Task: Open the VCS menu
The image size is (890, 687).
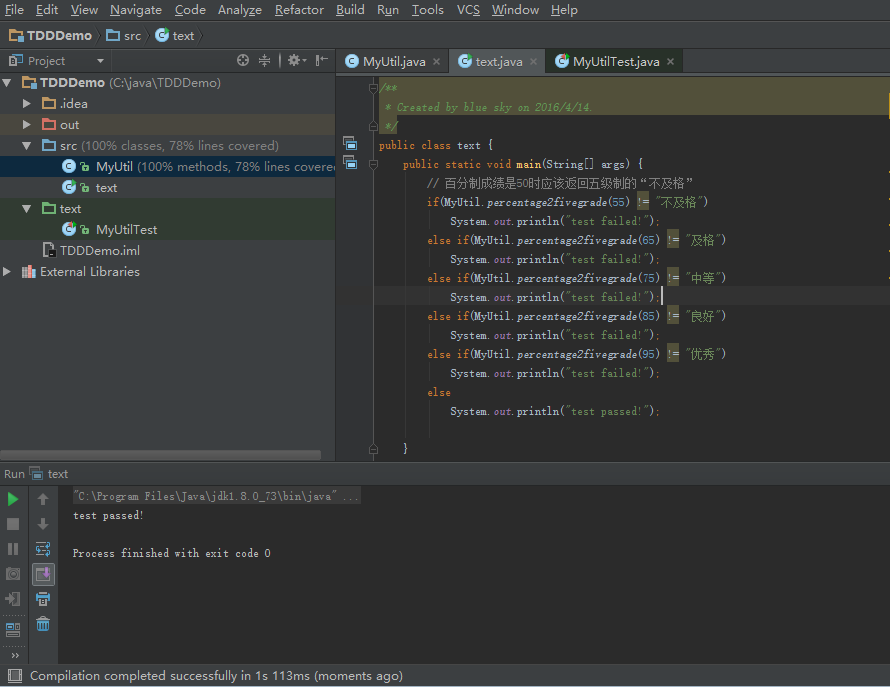Action: pyautogui.click(x=468, y=10)
